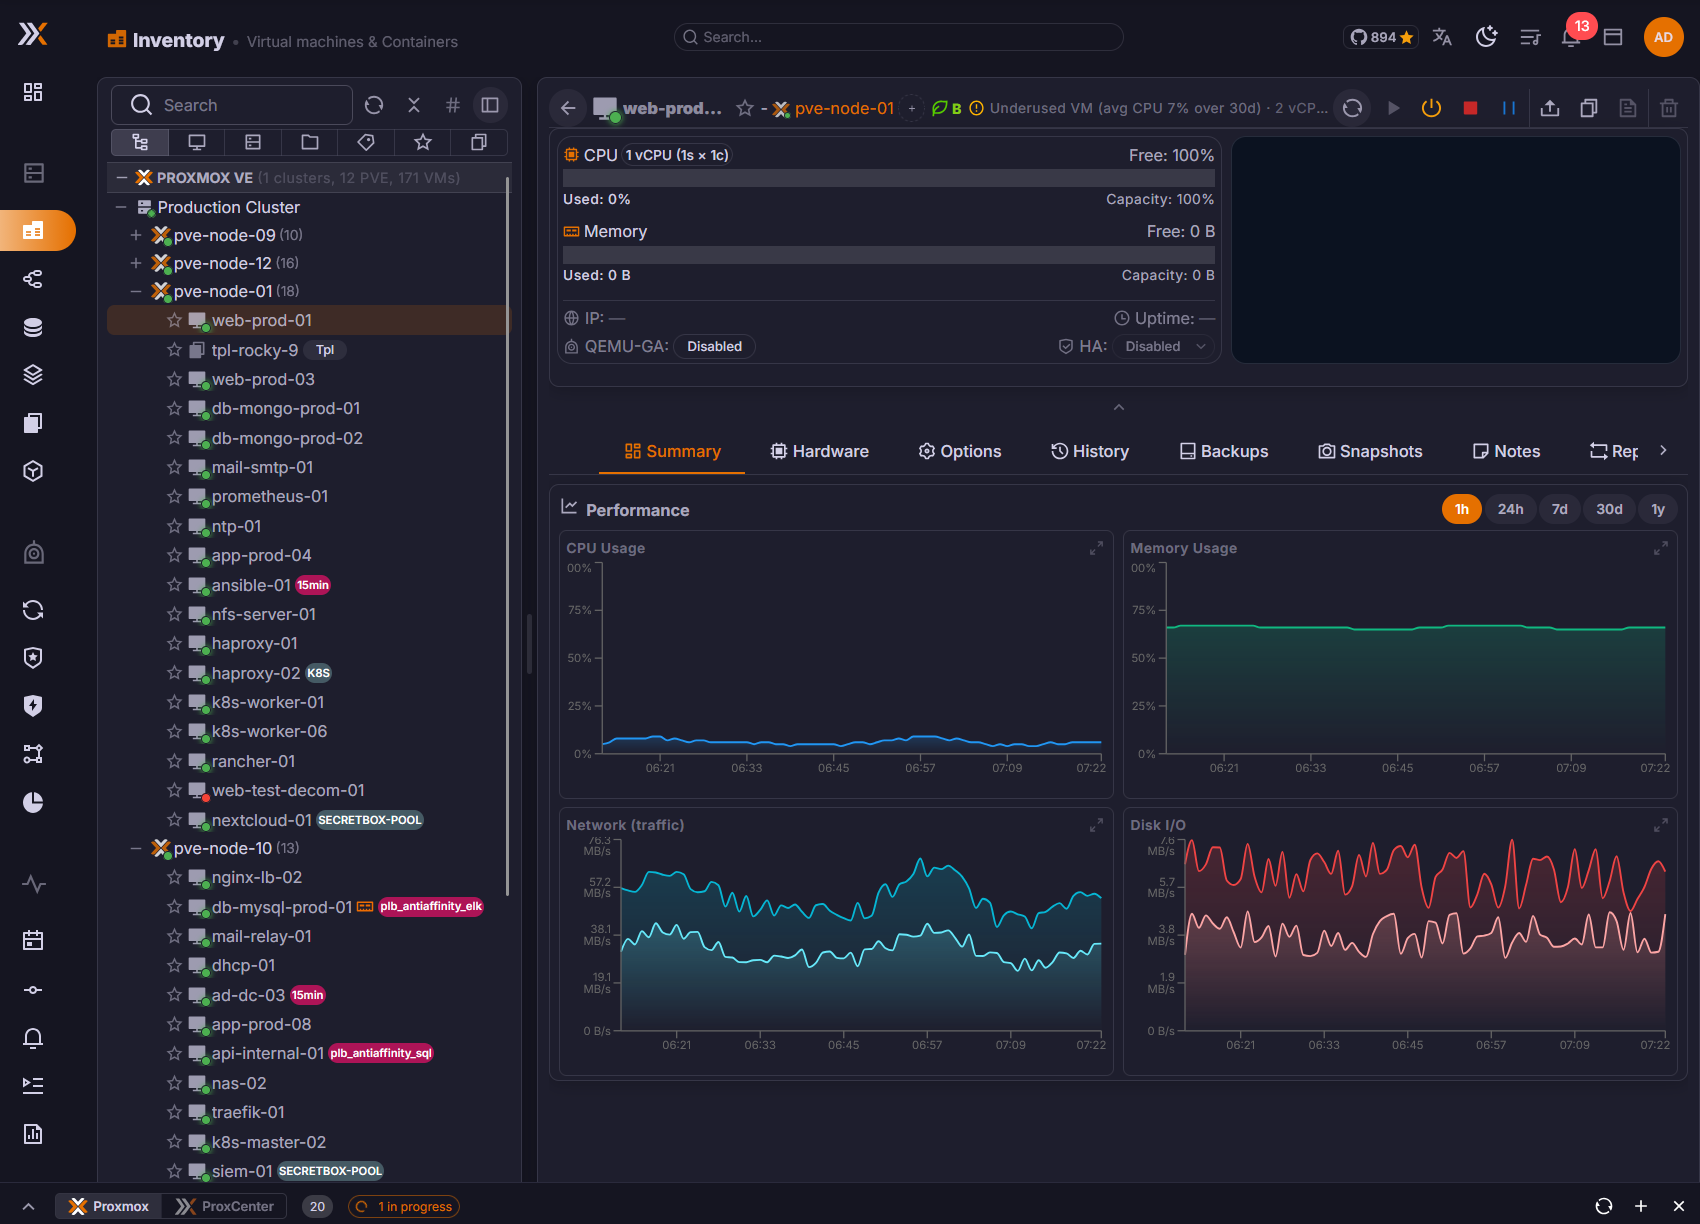
Task: Change language translate icon
Action: click(1442, 37)
